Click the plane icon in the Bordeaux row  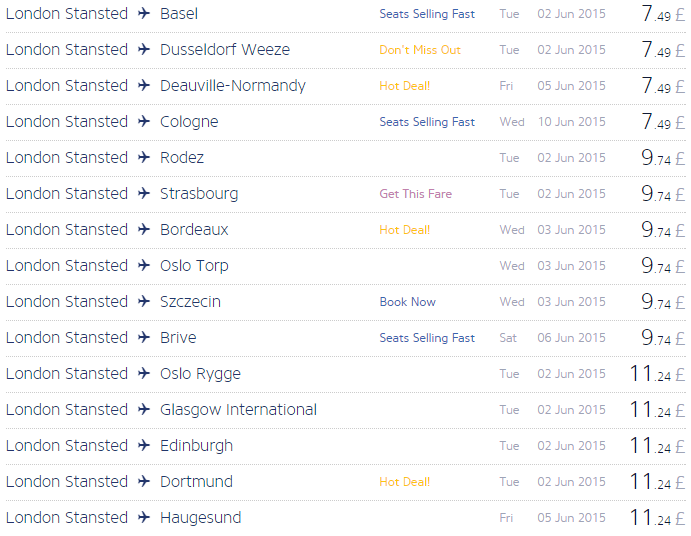[144, 229]
